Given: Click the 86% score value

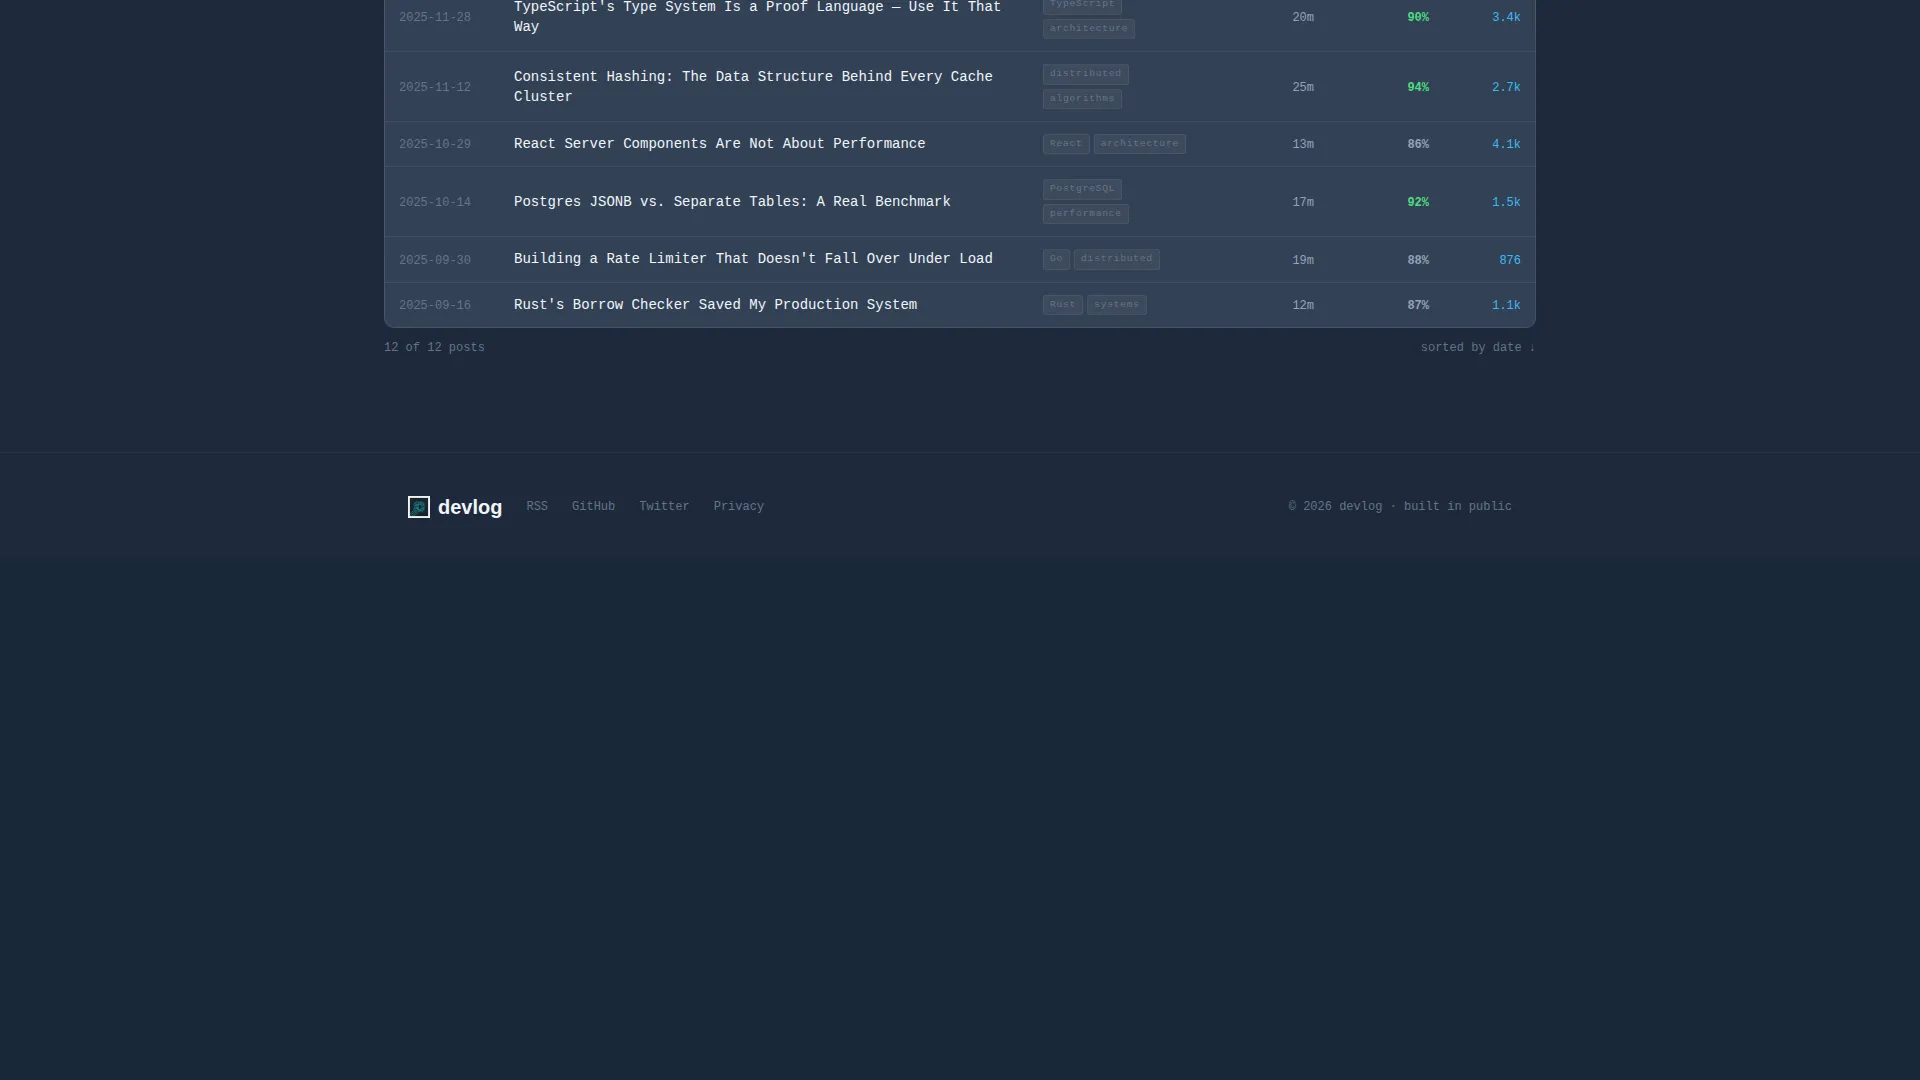Looking at the screenshot, I should (x=1418, y=145).
